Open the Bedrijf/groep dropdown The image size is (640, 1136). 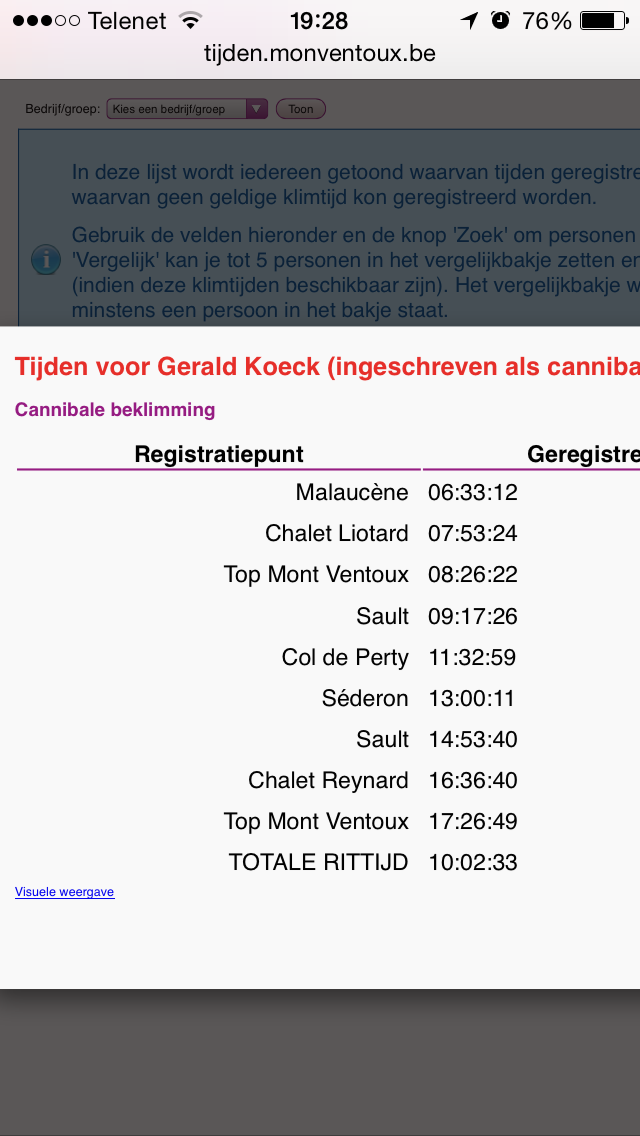[187, 109]
